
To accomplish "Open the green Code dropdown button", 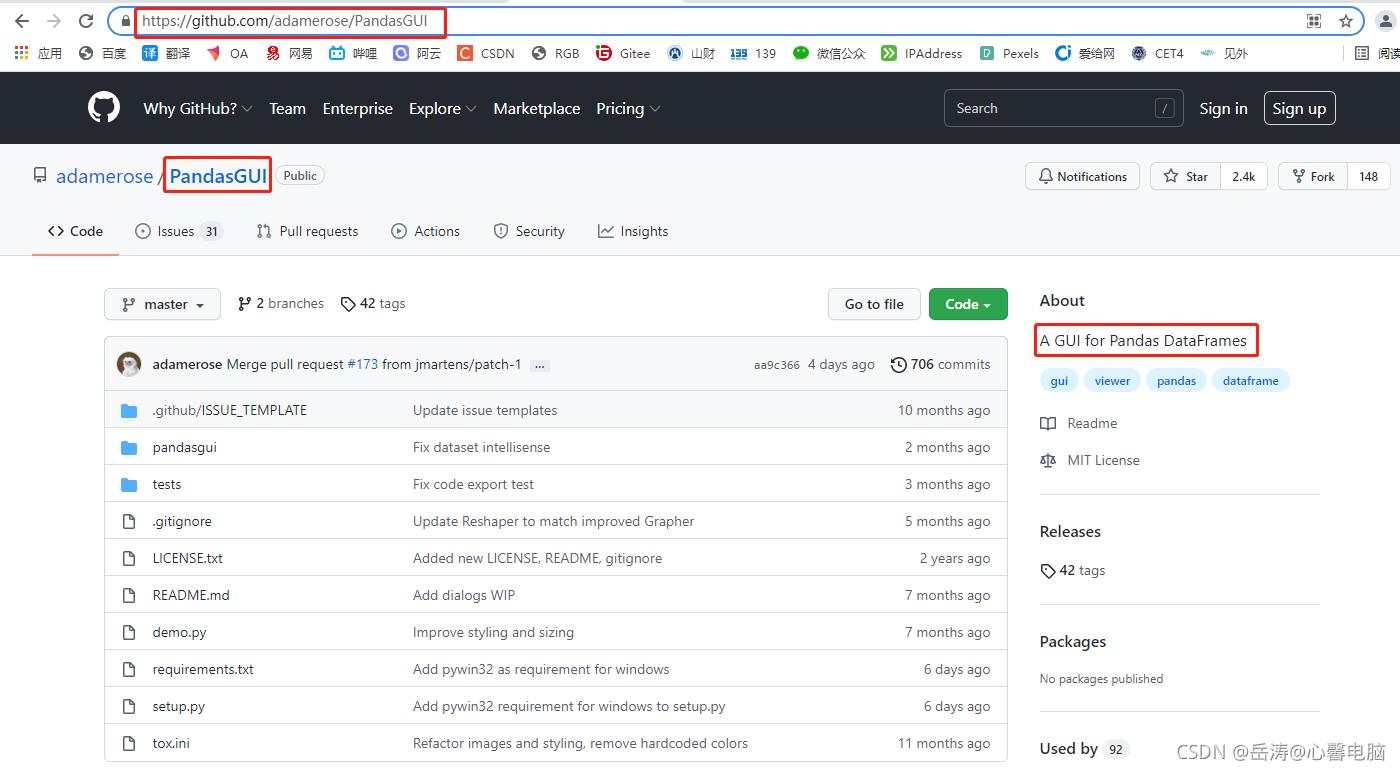I will pos(968,304).
